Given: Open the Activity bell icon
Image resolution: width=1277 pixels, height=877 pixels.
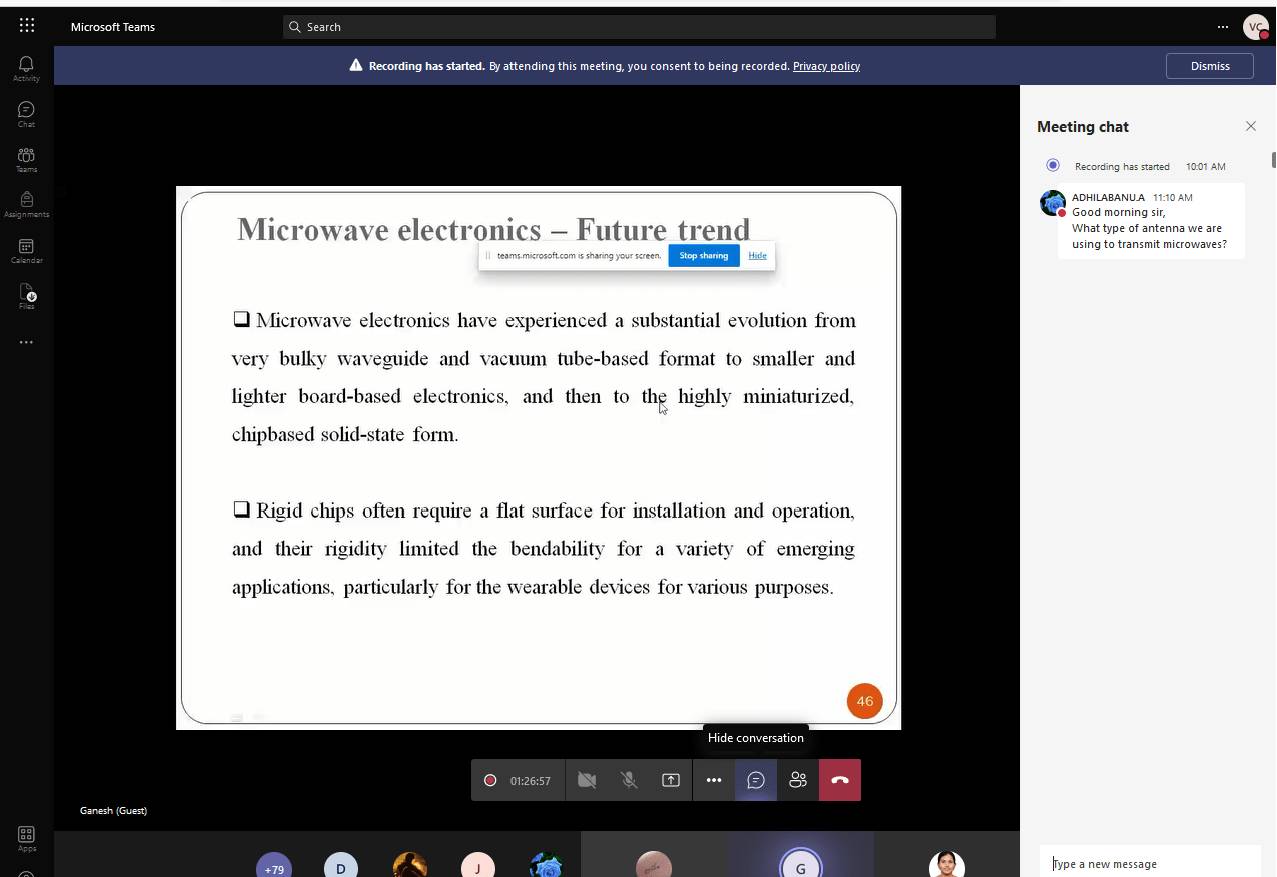Looking at the screenshot, I should pyautogui.click(x=26, y=68).
